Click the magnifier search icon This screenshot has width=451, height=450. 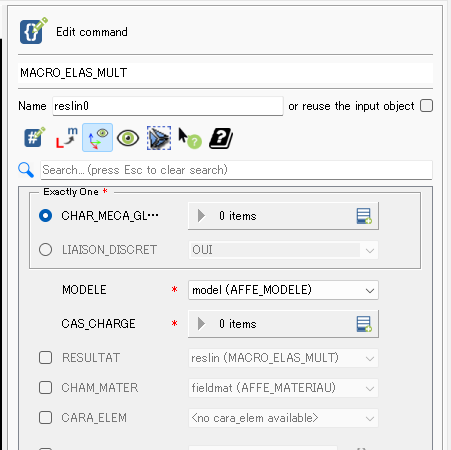26,170
